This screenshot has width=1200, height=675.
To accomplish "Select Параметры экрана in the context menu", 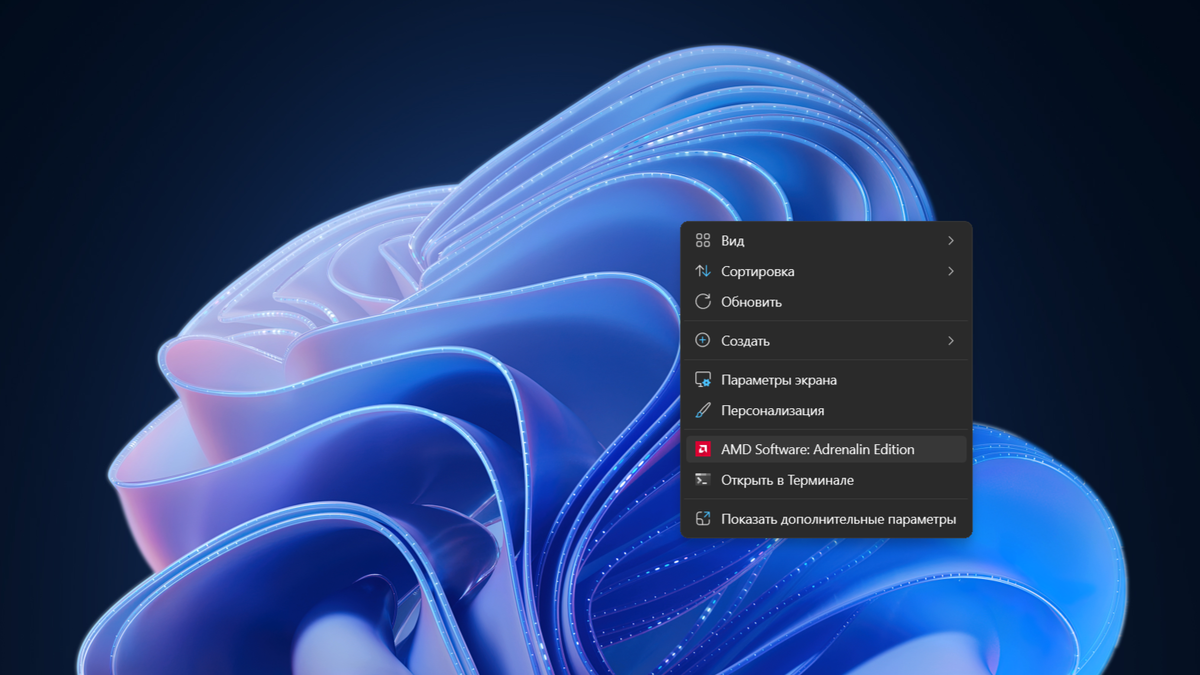I will pos(826,380).
